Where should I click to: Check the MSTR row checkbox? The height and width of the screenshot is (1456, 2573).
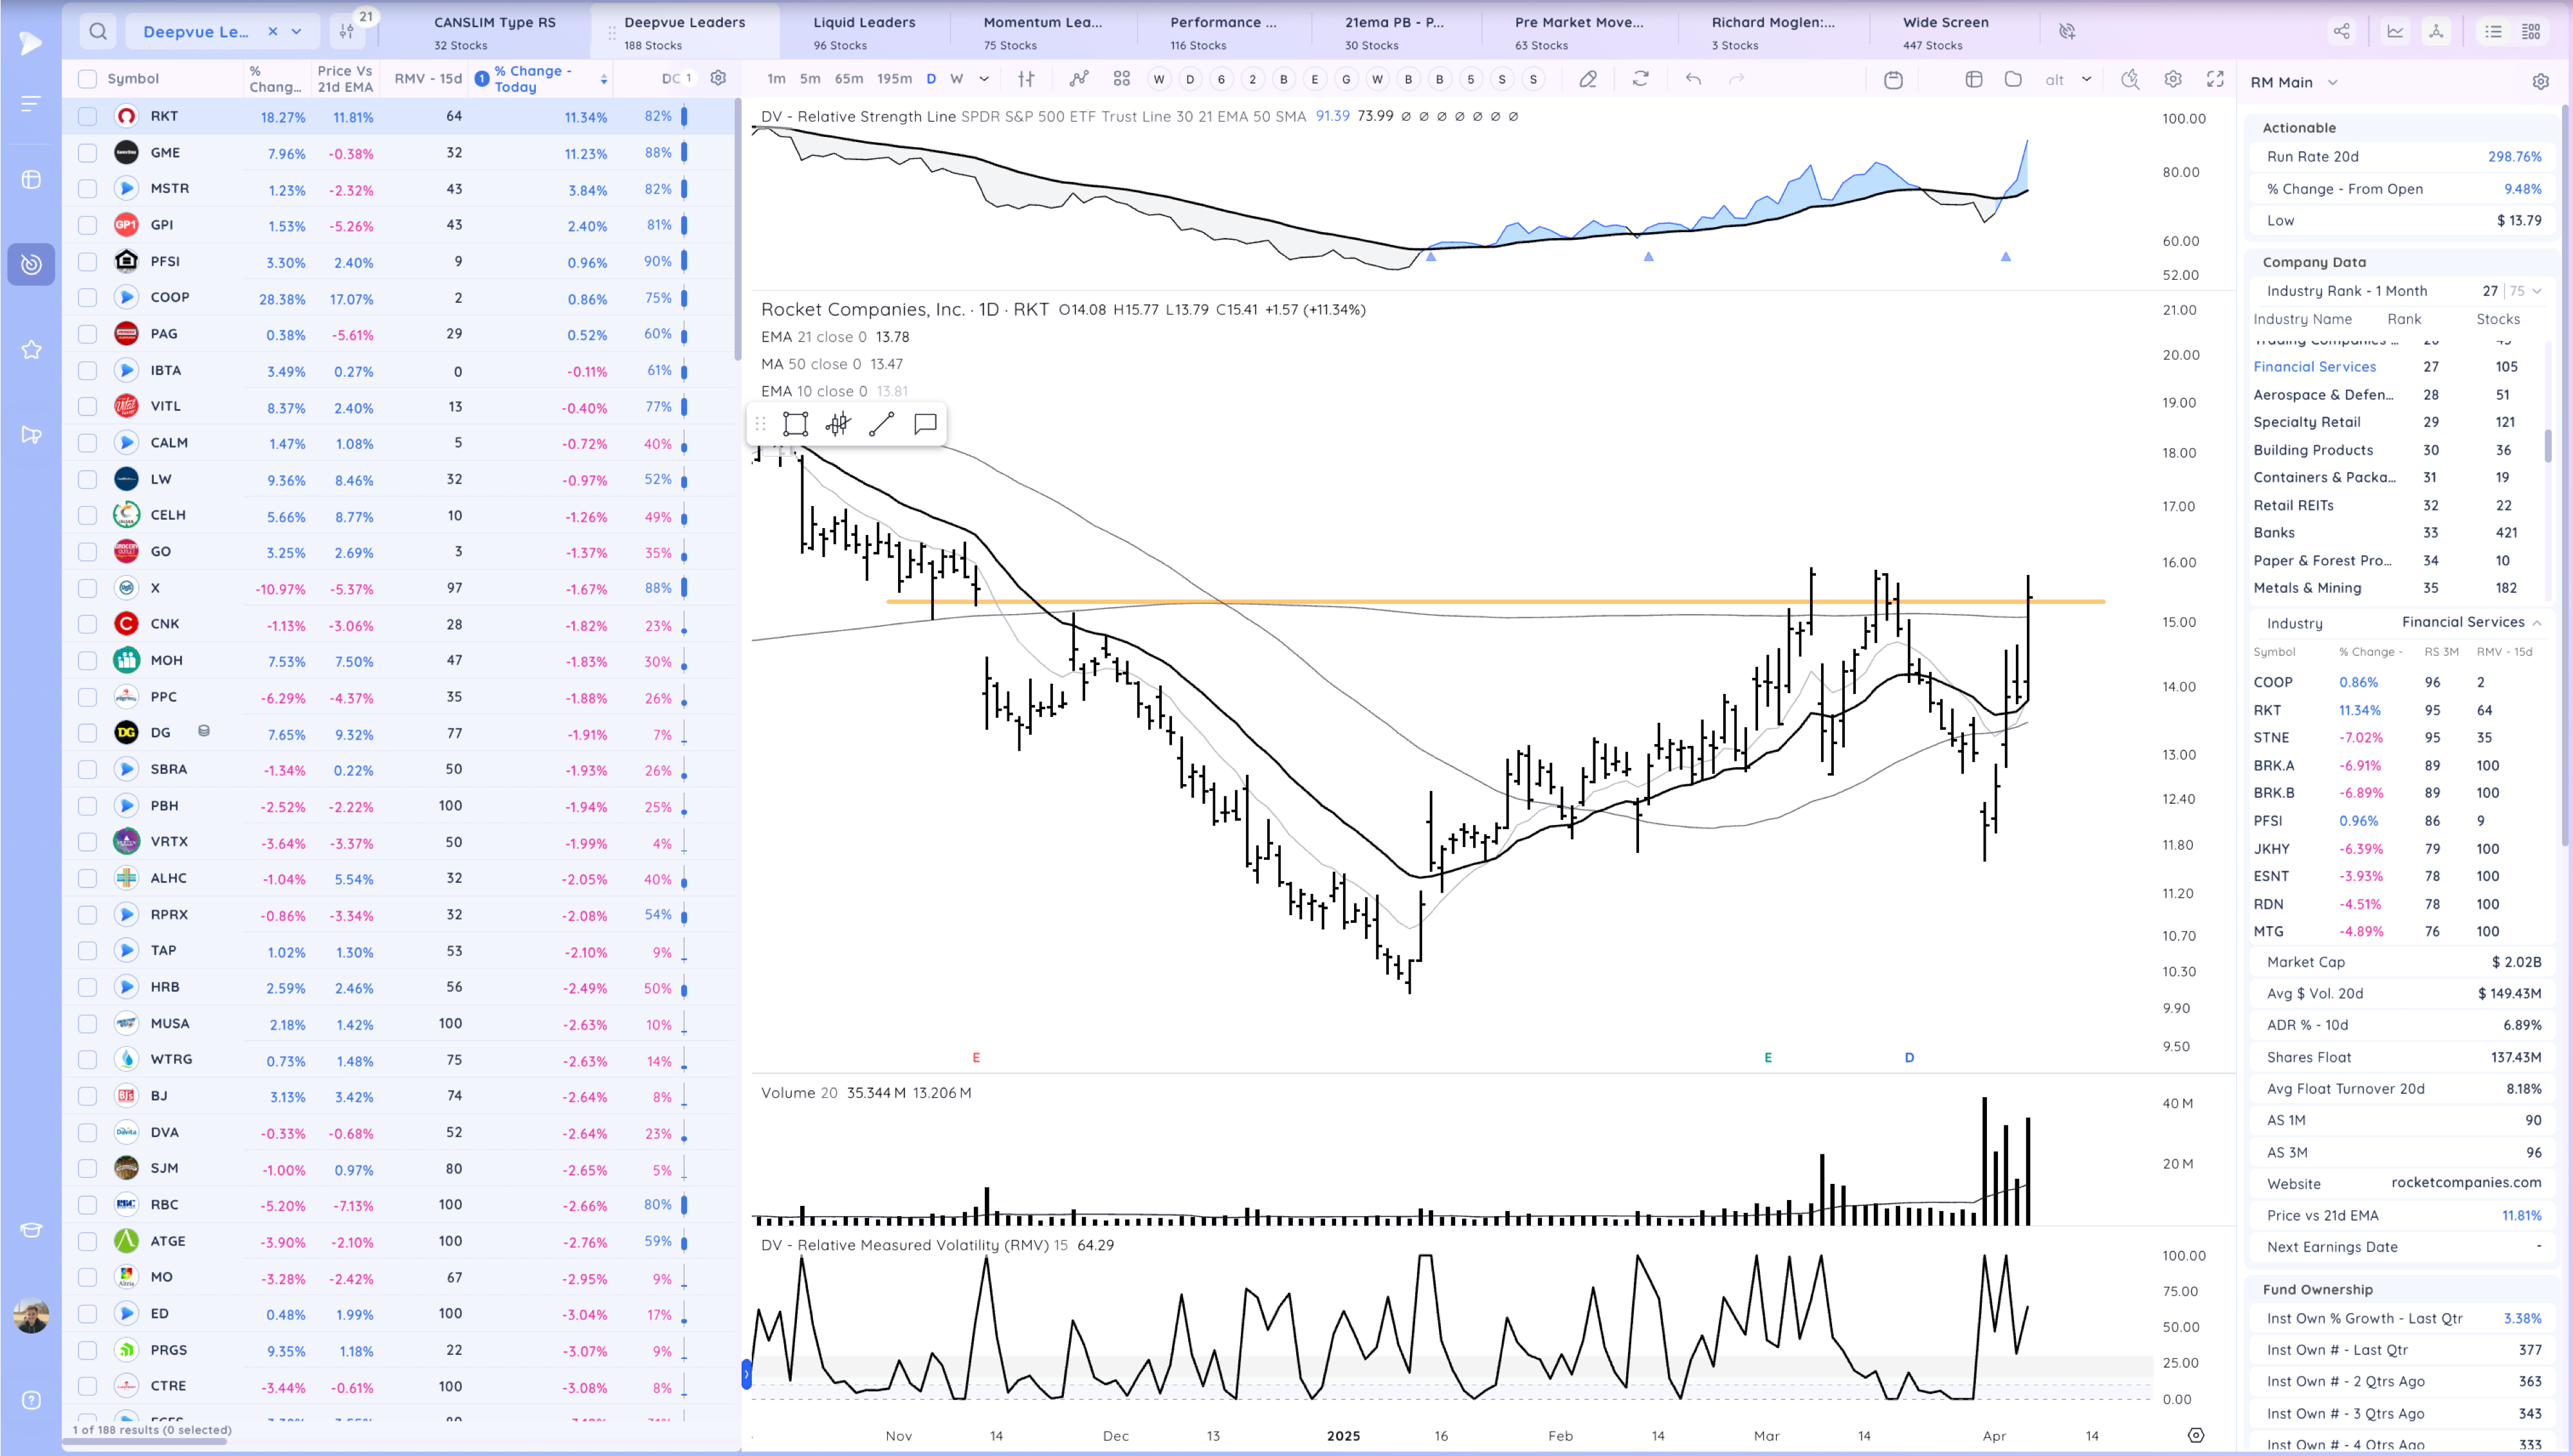88,188
